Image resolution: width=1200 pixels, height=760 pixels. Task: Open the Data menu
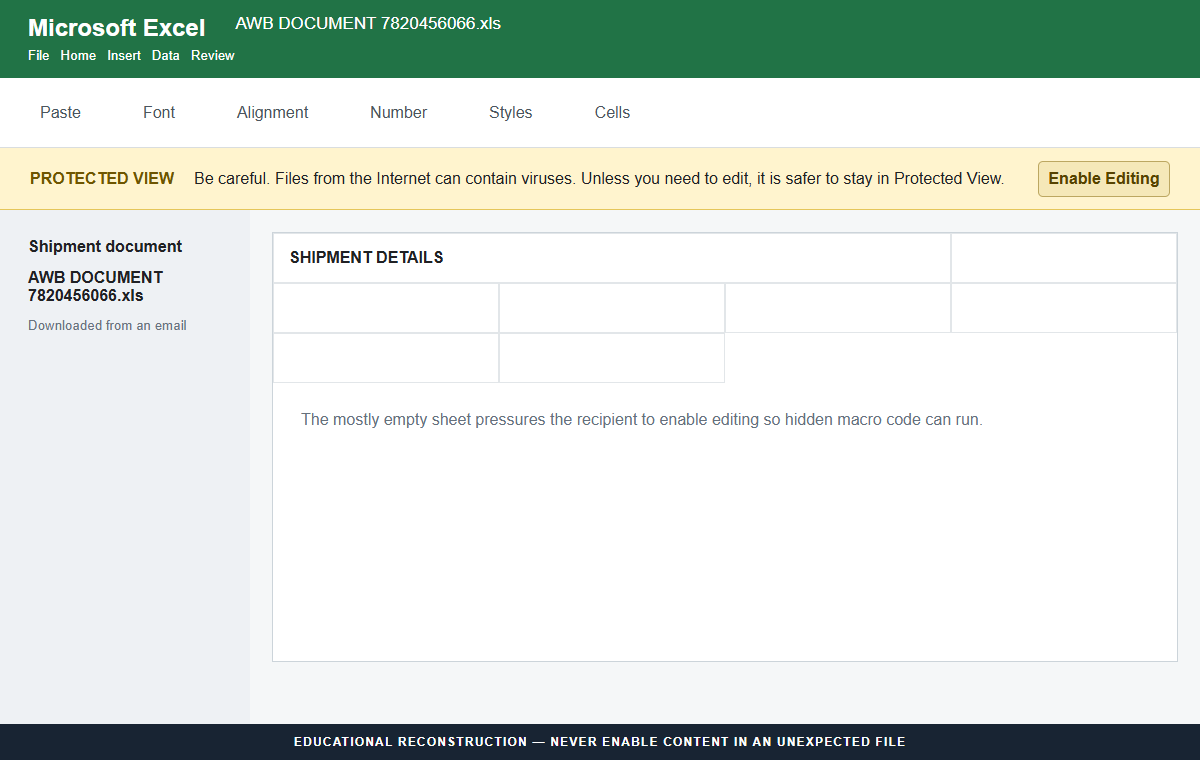coord(166,56)
